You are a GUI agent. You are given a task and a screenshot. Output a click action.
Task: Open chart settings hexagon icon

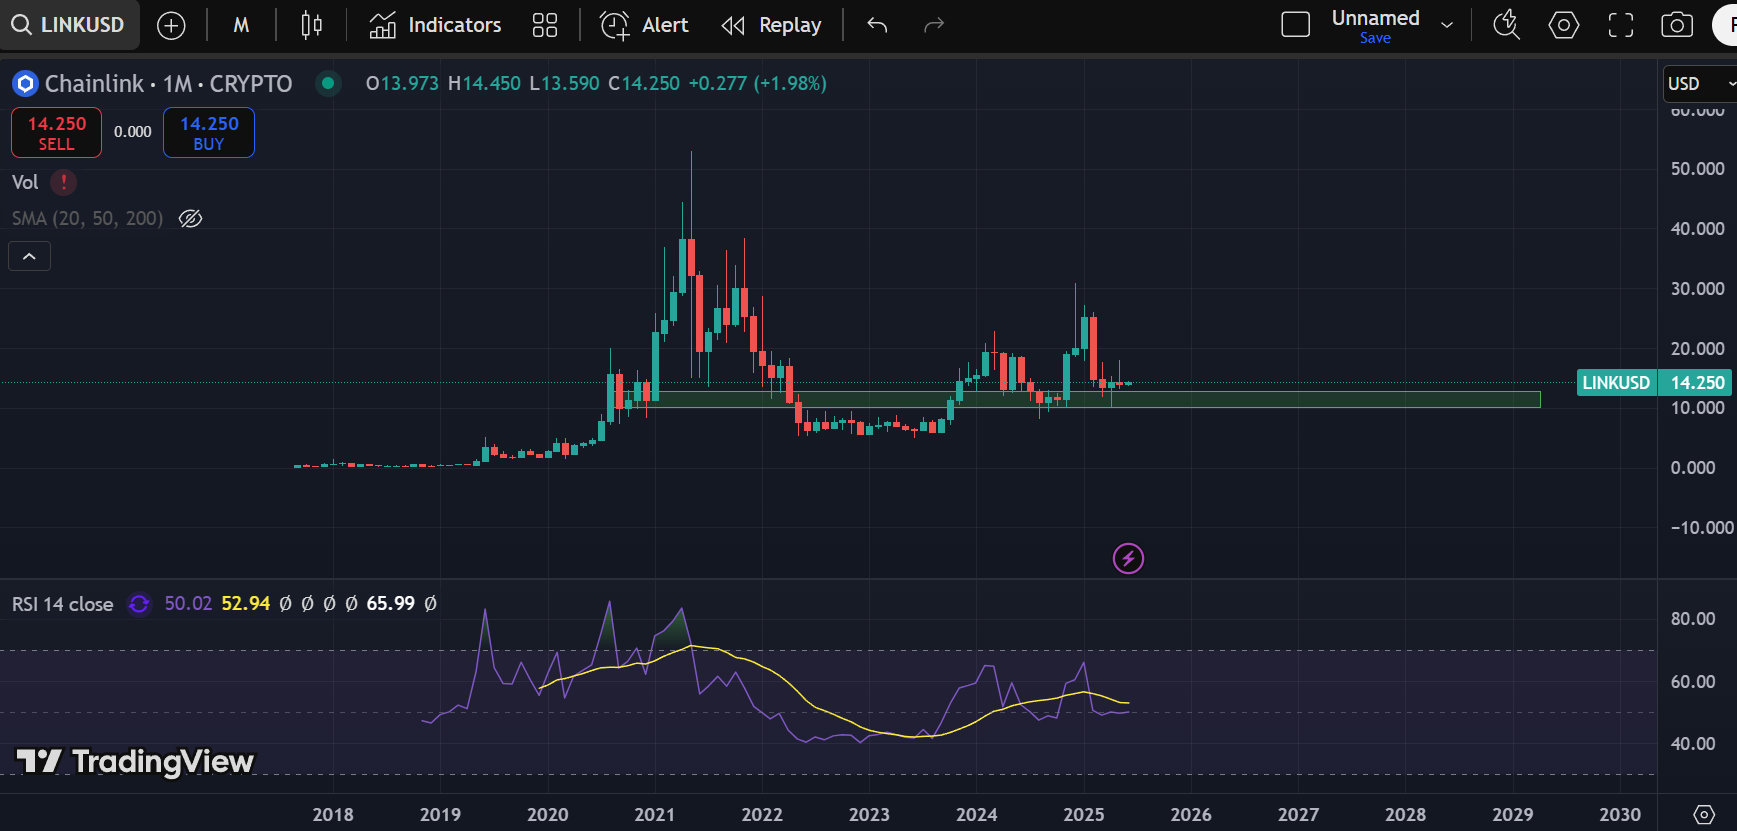(1564, 25)
